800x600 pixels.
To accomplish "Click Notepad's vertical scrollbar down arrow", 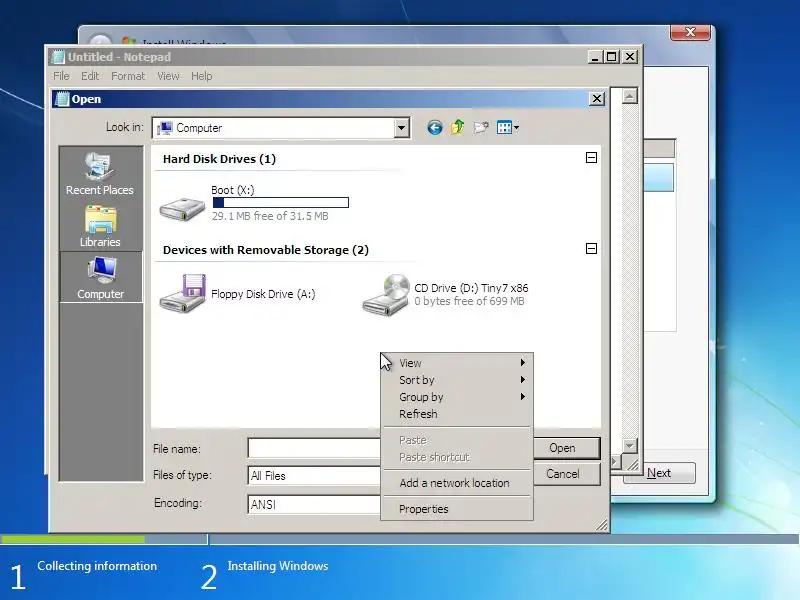I will (x=630, y=446).
